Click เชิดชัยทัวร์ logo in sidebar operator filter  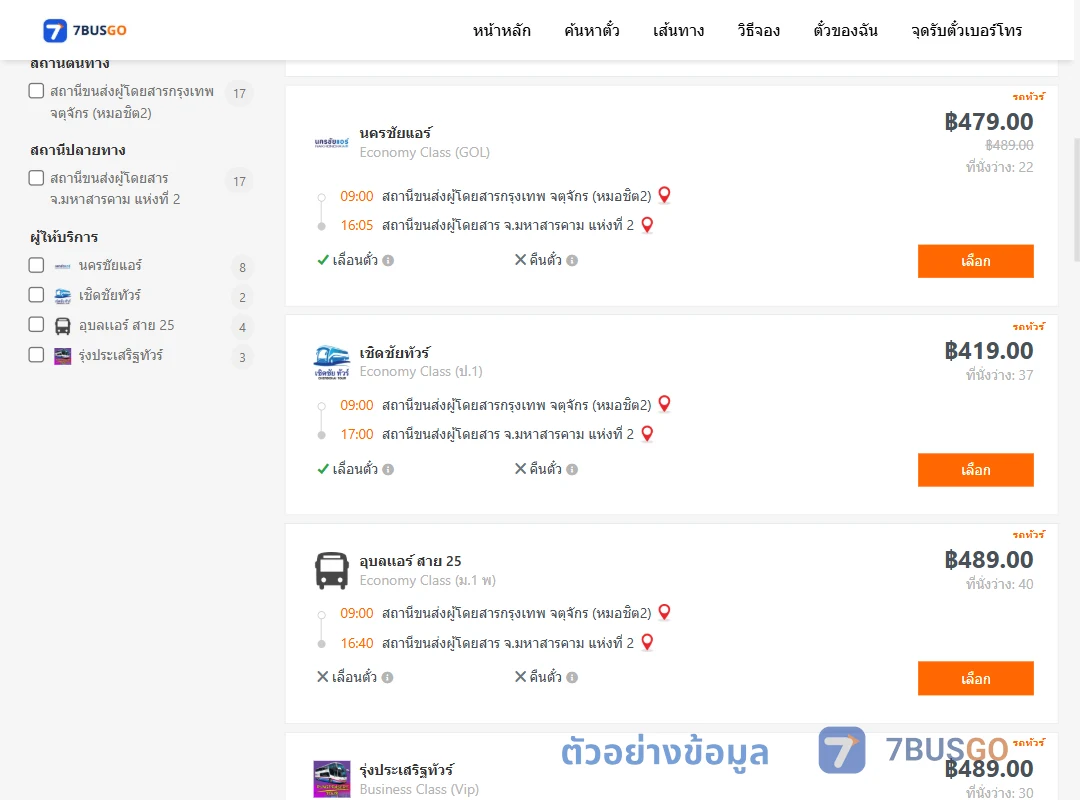(x=63, y=296)
